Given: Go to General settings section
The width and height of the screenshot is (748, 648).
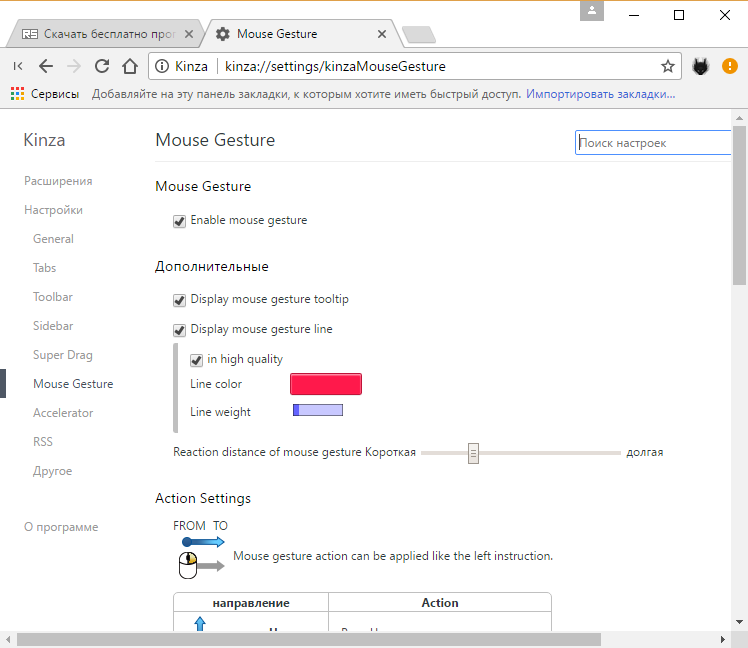Looking at the screenshot, I should click(x=53, y=239).
